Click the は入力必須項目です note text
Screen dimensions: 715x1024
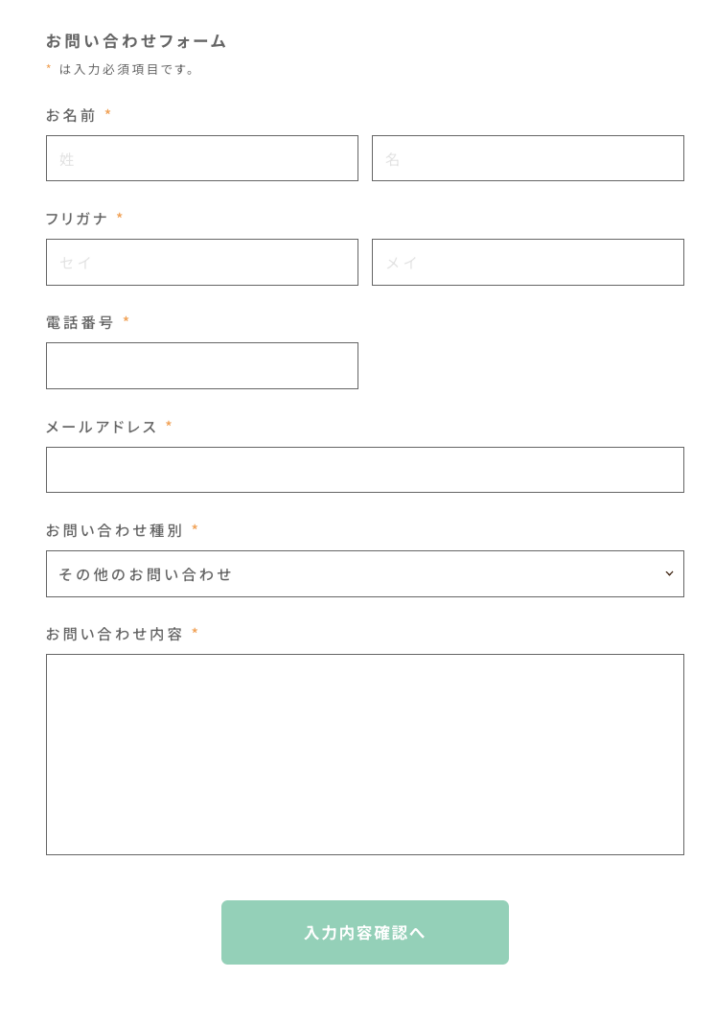pyautogui.click(x=126, y=69)
